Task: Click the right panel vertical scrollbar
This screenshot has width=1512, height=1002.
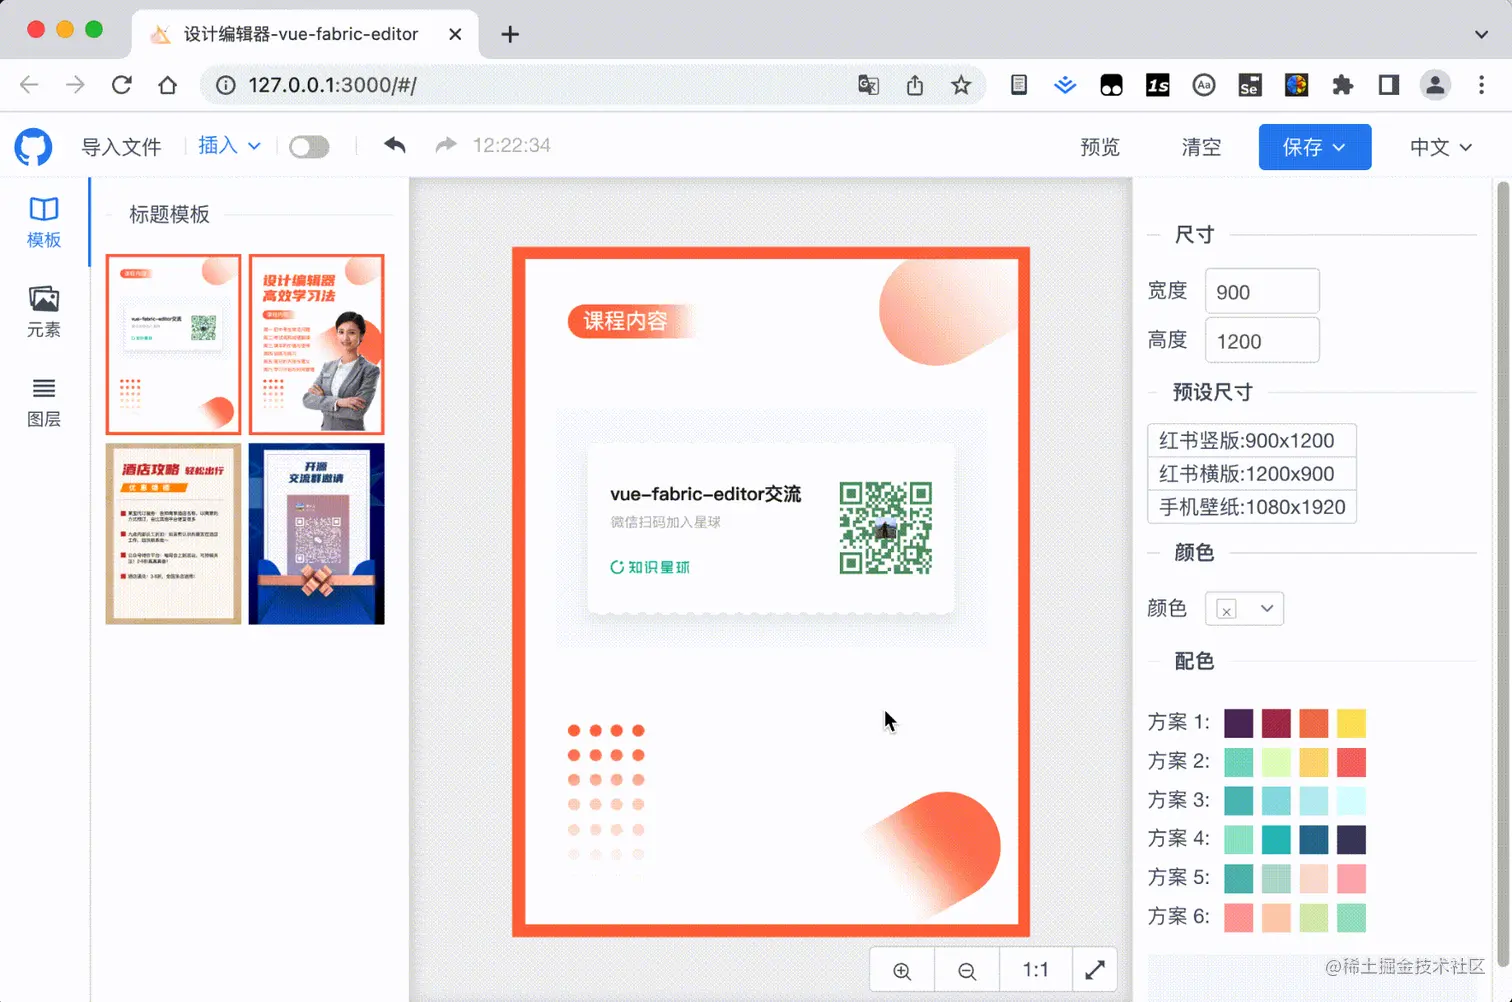Action: [1501, 575]
